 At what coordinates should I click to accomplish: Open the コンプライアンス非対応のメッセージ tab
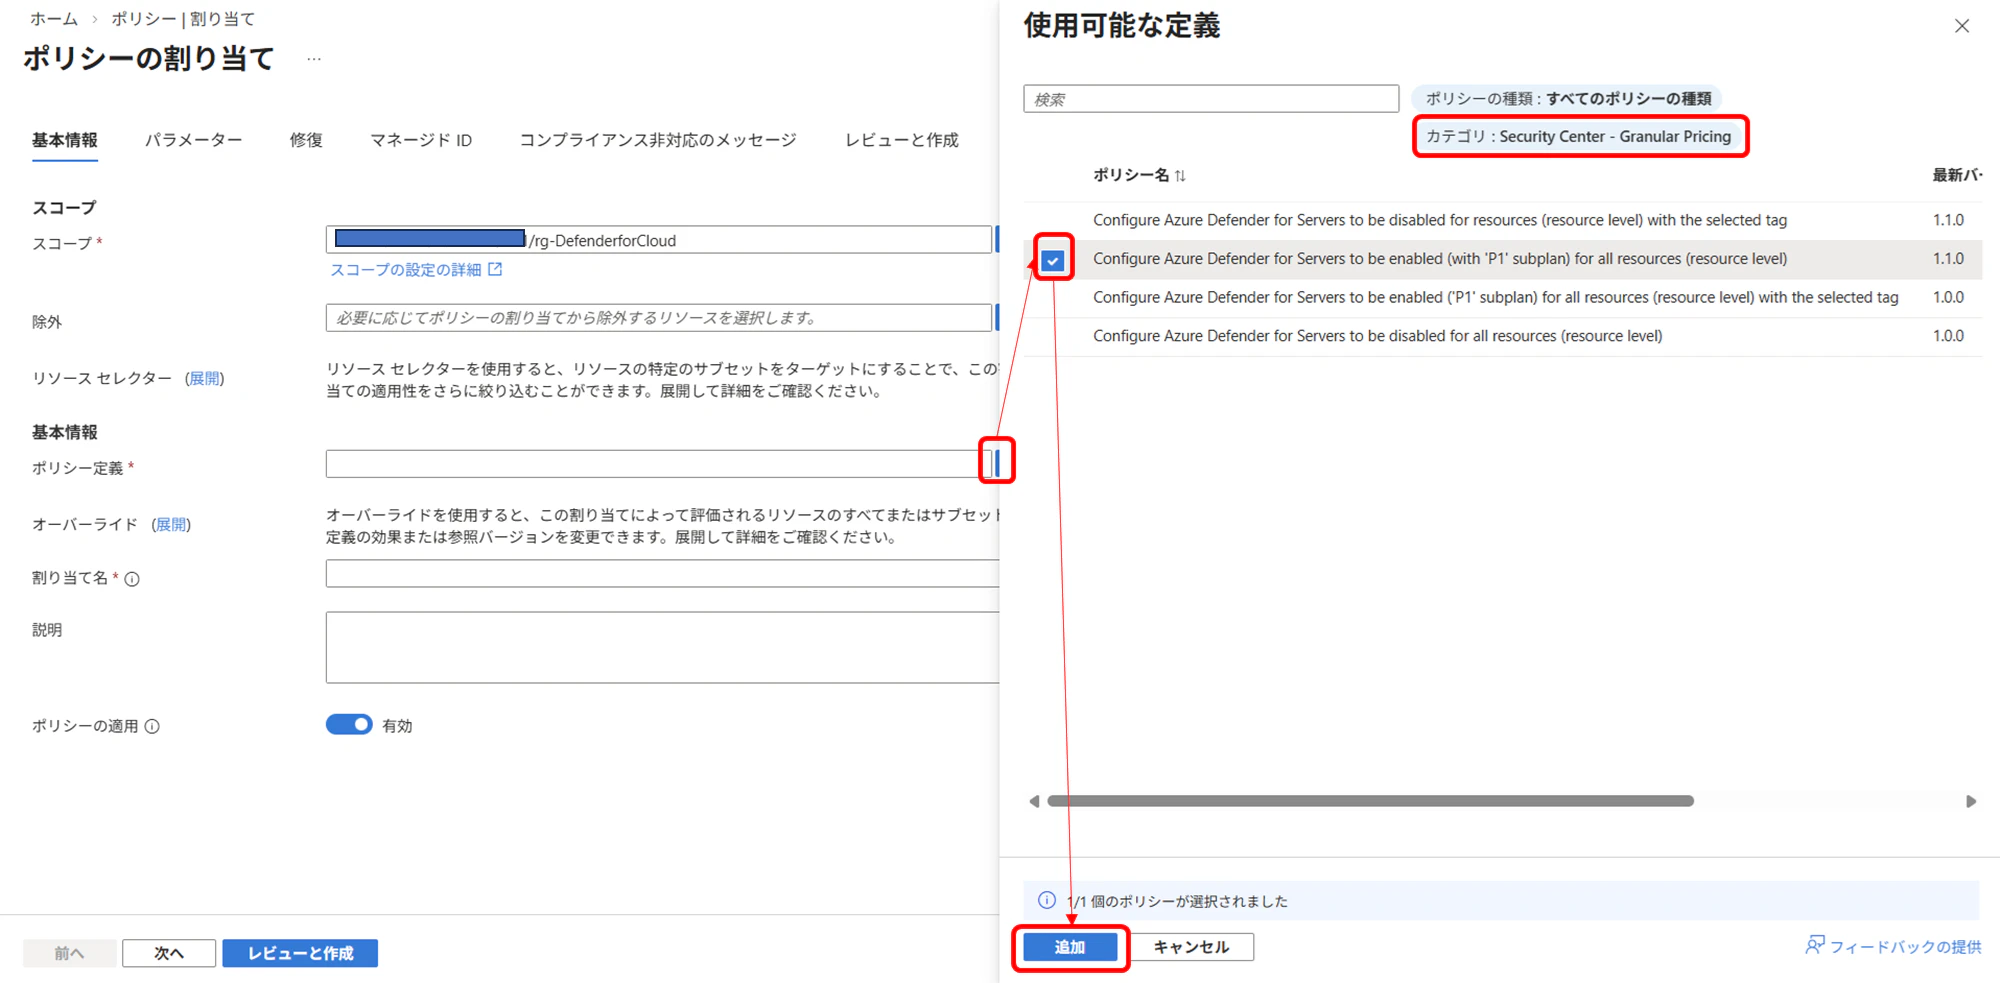tap(658, 140)
